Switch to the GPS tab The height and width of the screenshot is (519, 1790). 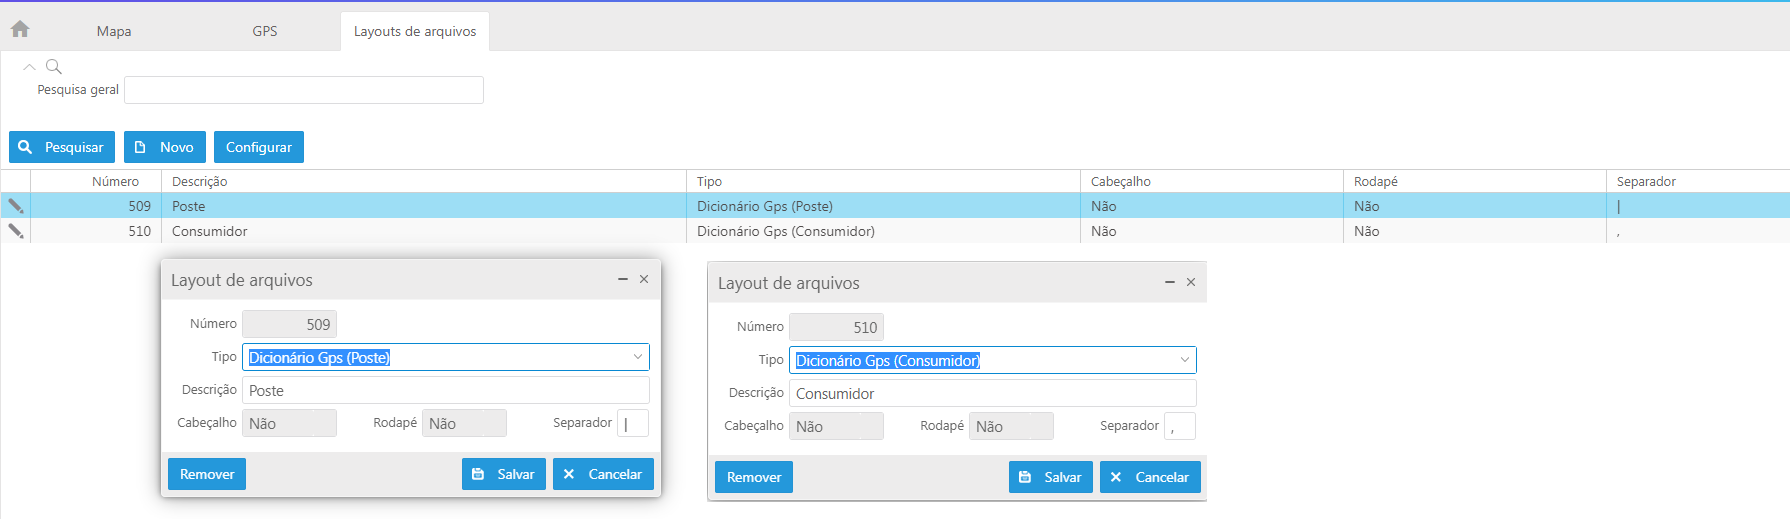(x=265, y=31)
